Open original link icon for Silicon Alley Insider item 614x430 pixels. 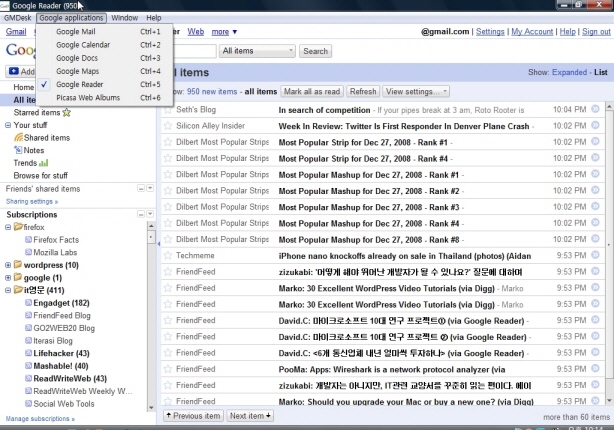tap(595, 125)
